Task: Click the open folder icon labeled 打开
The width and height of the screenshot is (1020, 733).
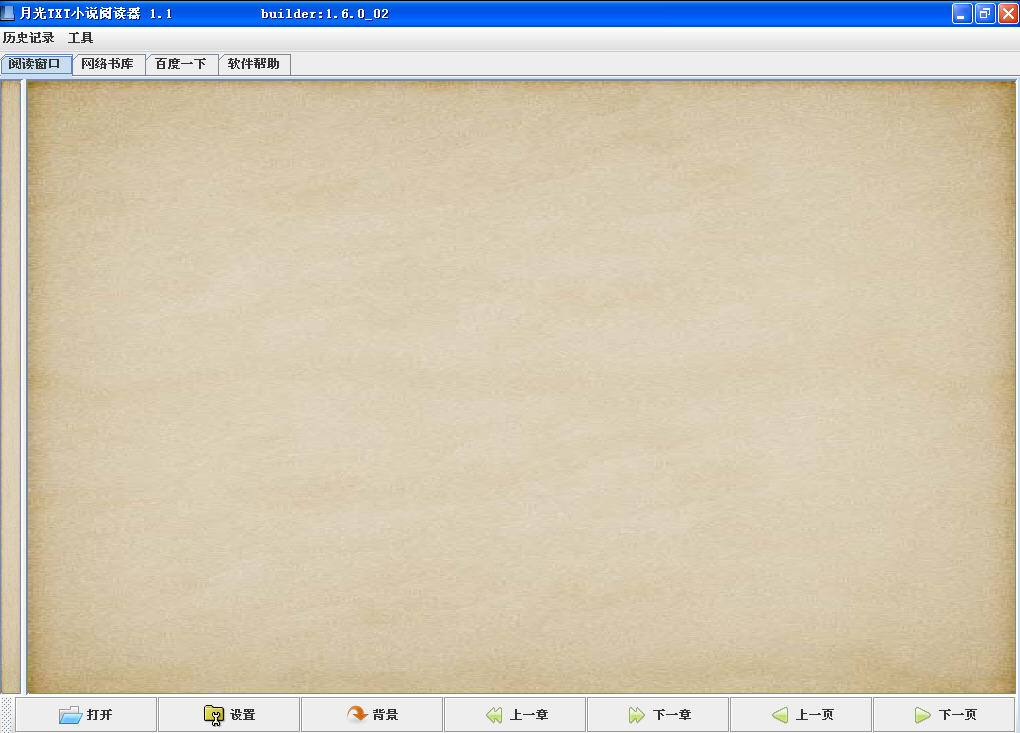Action: coord(71,715)
